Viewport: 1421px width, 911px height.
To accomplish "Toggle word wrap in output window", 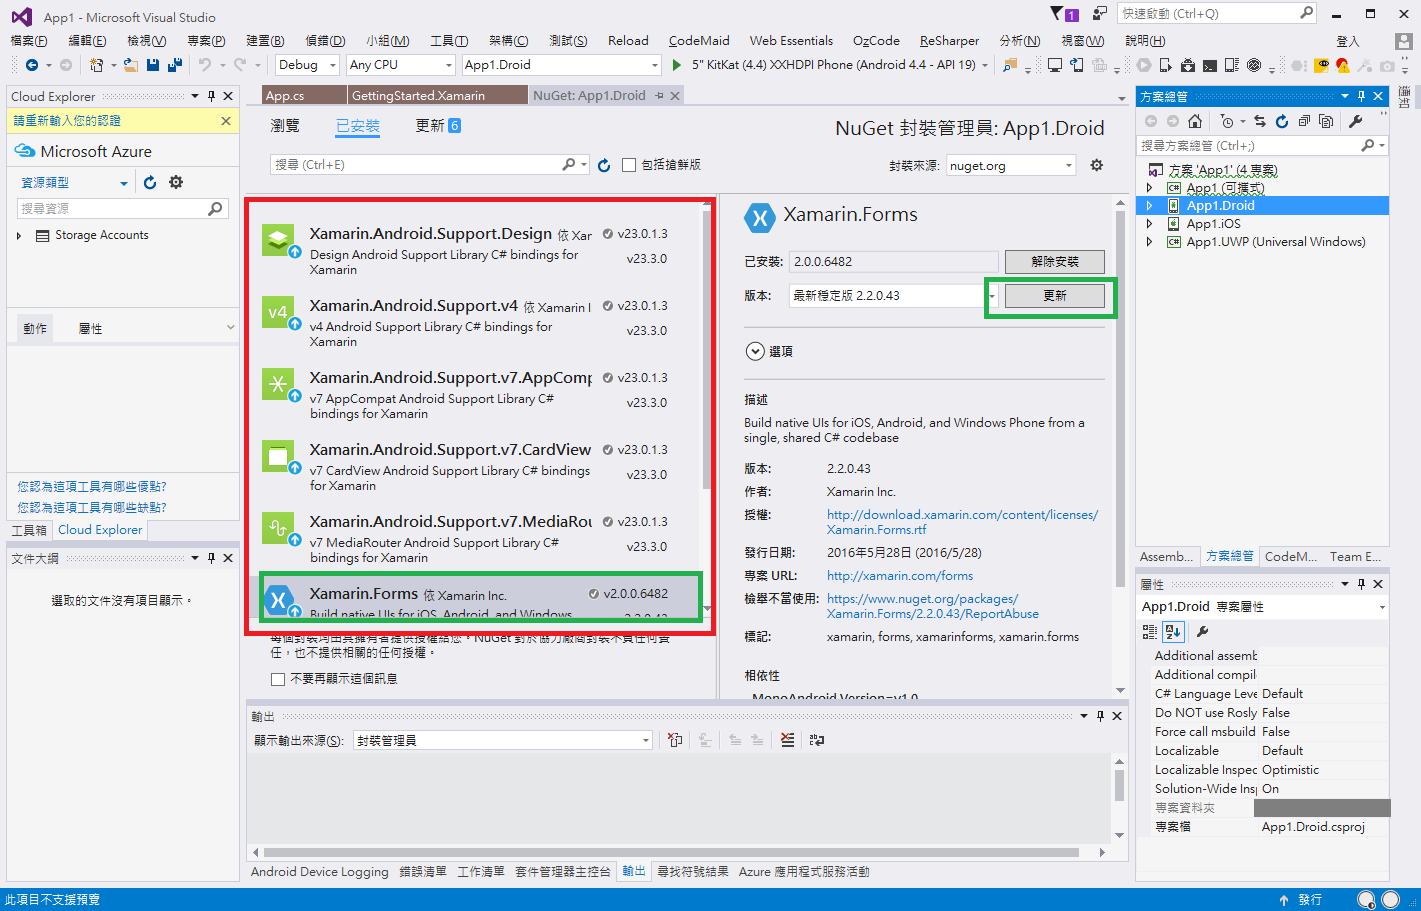I will tap(817, 740).
